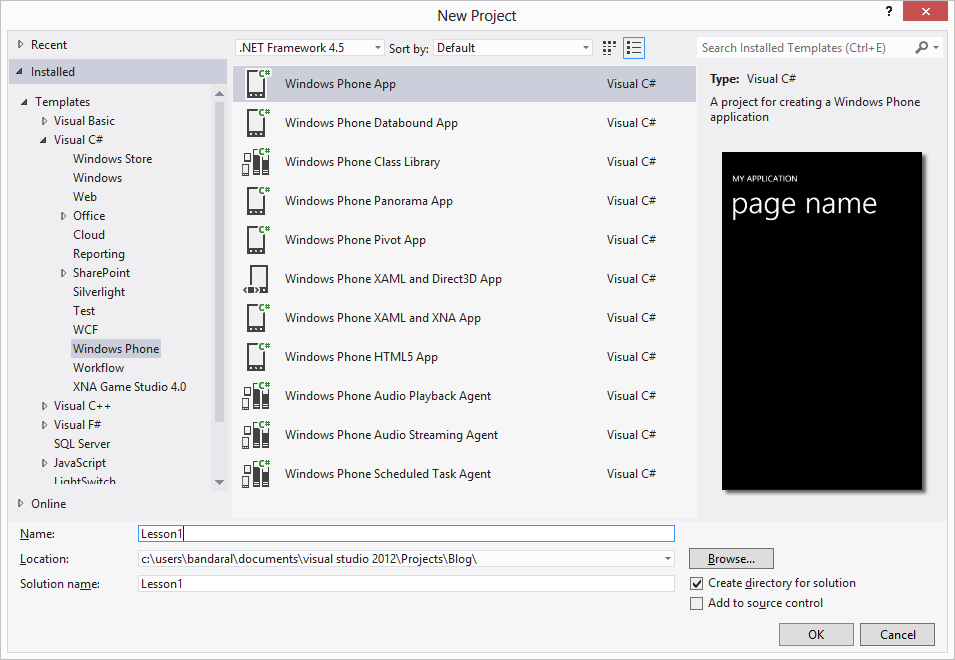Select the Windows Phone category

[x=116, y=348]
